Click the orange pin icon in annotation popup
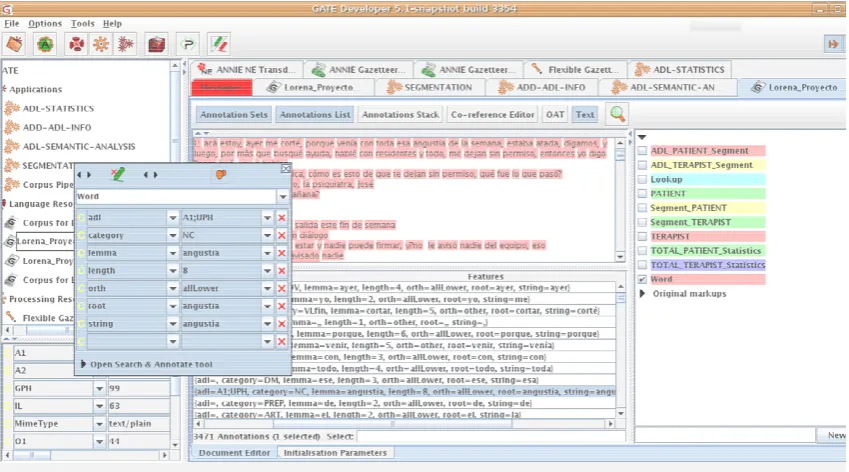This screenshot has height=472, width=849. tap(220, 174)
